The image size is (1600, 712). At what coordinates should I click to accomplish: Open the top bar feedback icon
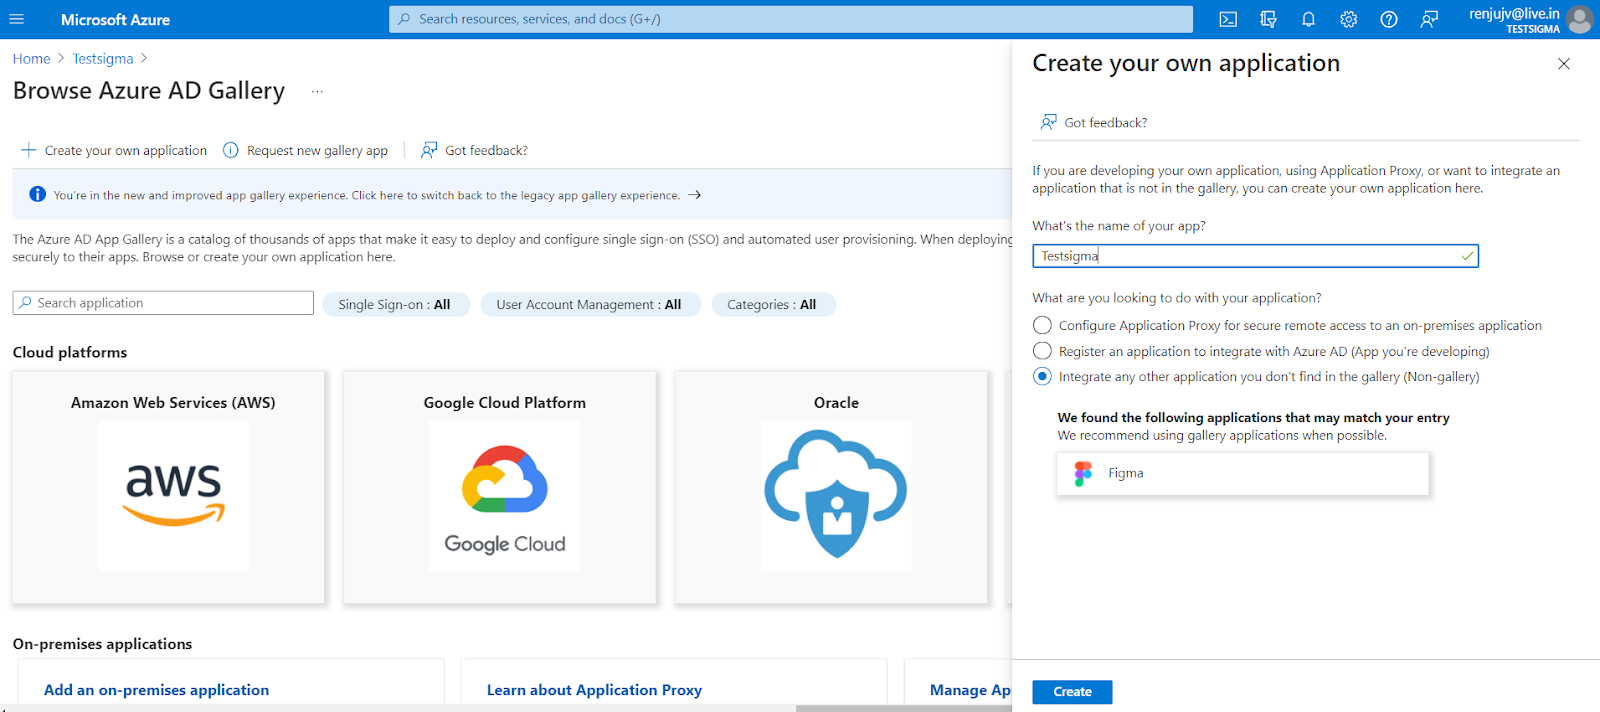click(x=1429, y=19)
